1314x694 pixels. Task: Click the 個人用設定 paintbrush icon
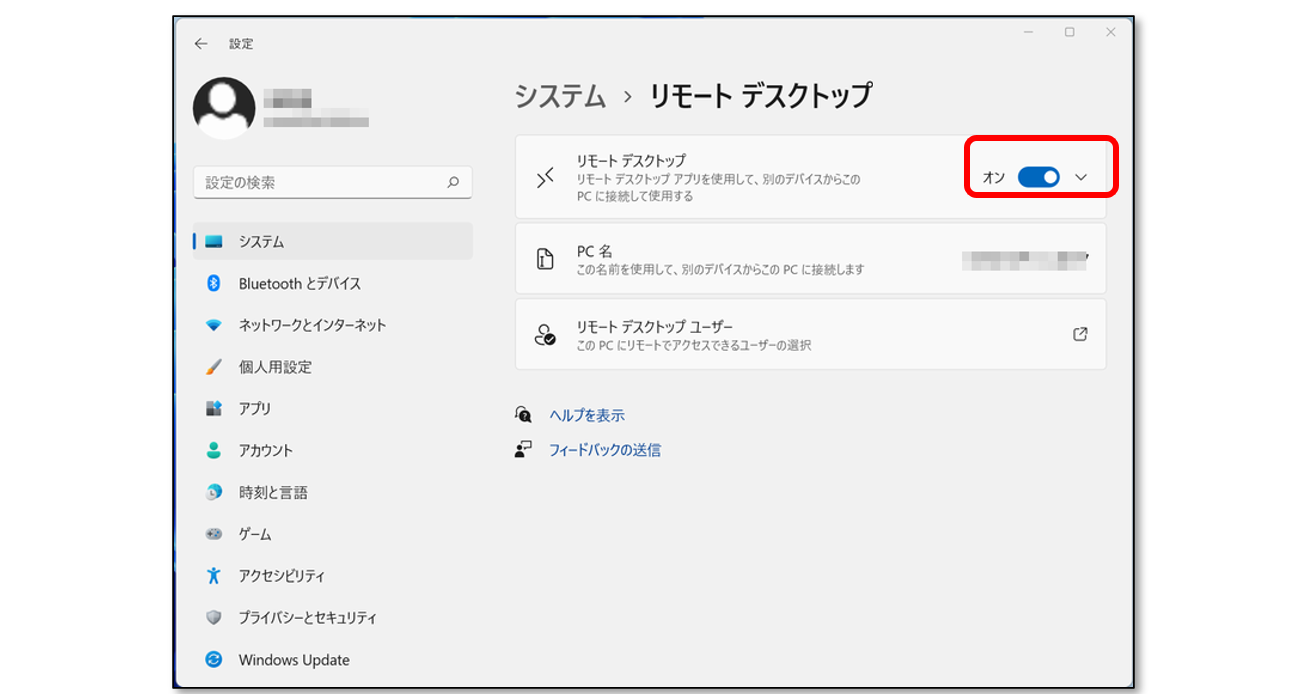[x=213, y=367]
